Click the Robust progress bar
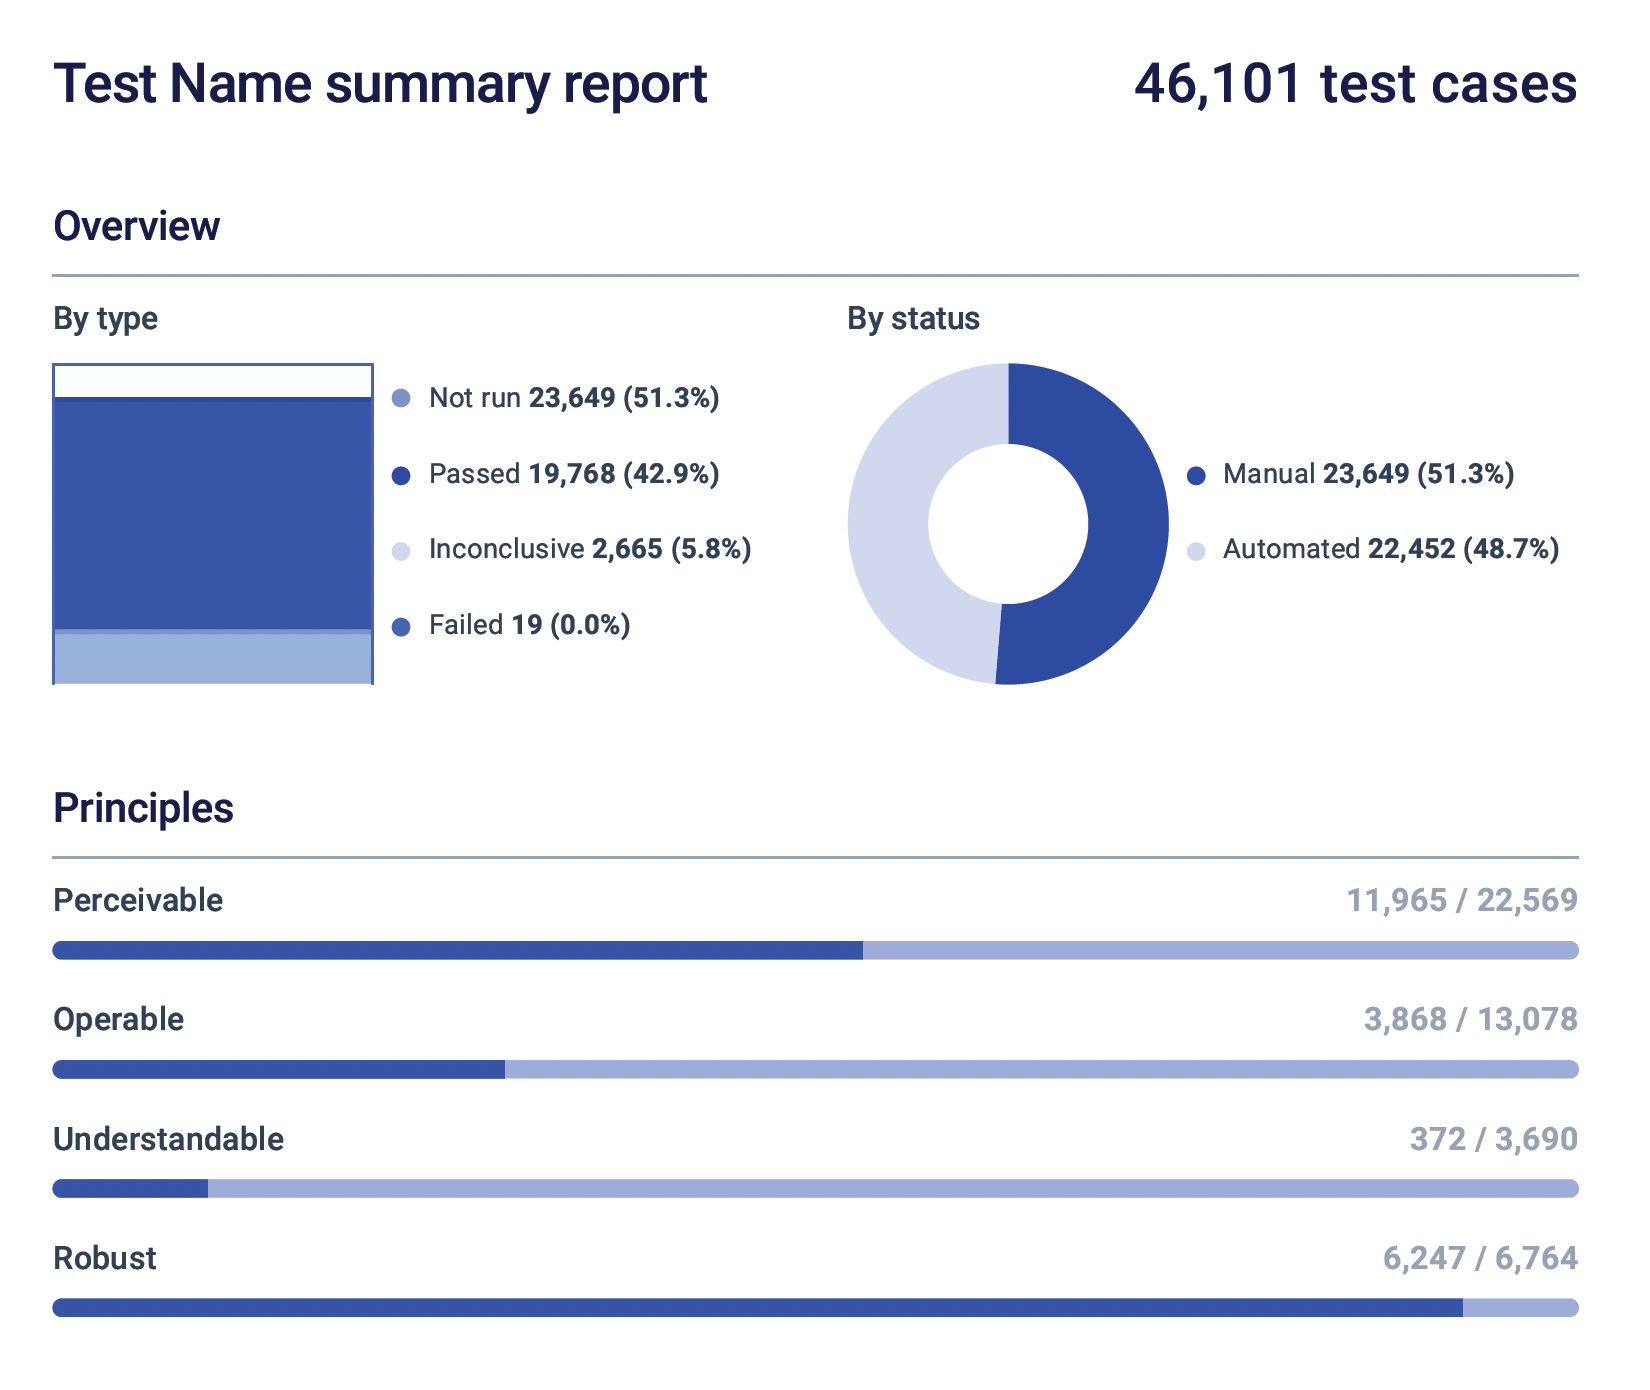 (x=815, y=1307)
